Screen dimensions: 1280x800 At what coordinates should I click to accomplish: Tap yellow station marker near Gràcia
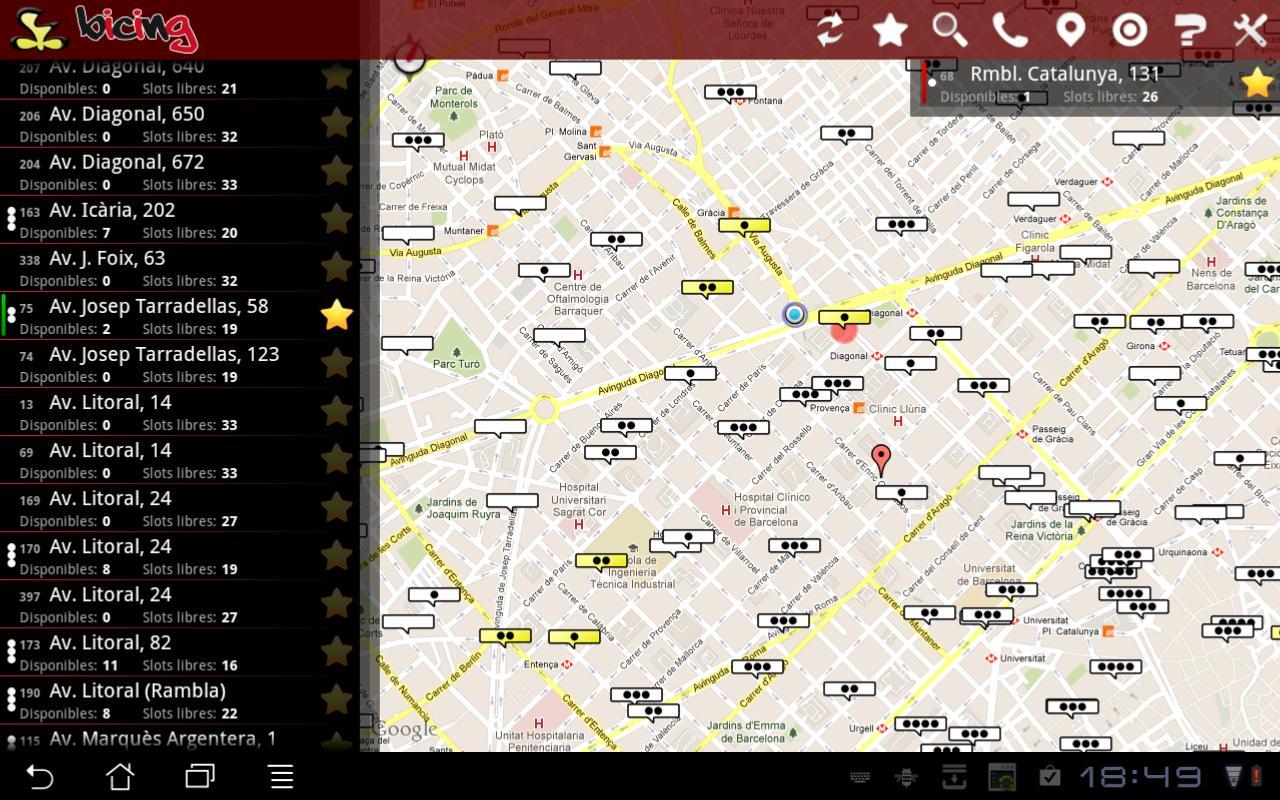click(x=744, y=227)
